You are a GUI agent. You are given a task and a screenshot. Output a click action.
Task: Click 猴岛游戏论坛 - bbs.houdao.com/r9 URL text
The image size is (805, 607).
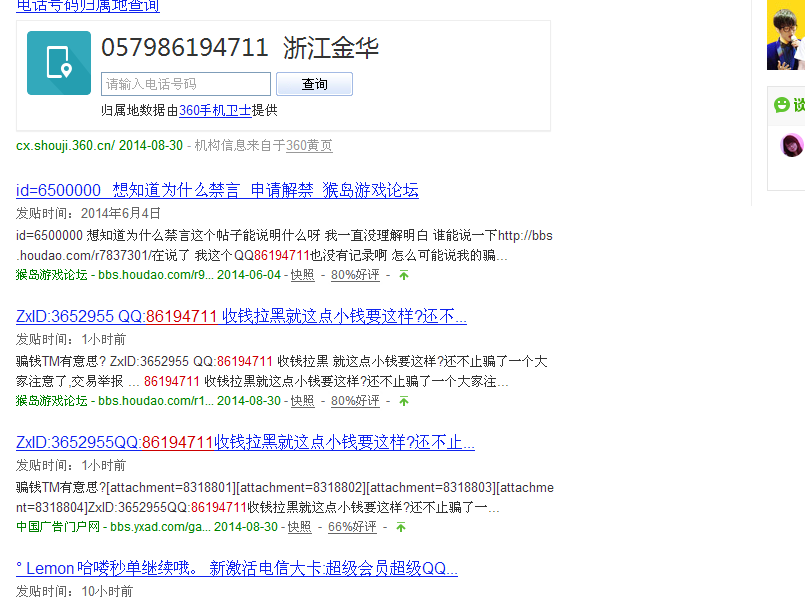[114, 275]
